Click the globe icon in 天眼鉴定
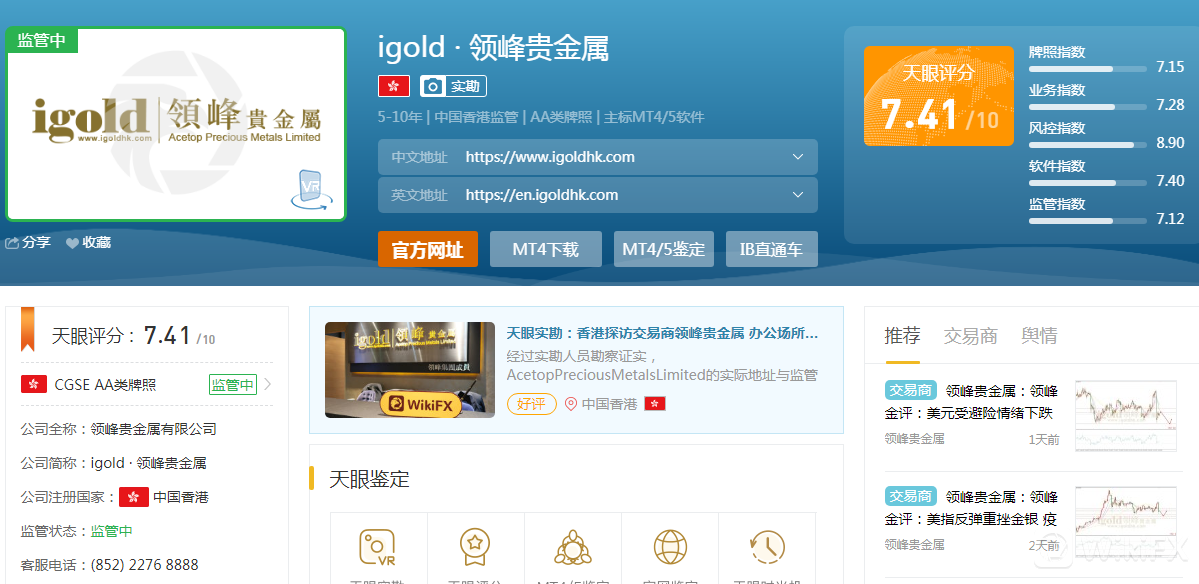The width and height of the screenshot is (1199, 584). [x=670, y=547]
